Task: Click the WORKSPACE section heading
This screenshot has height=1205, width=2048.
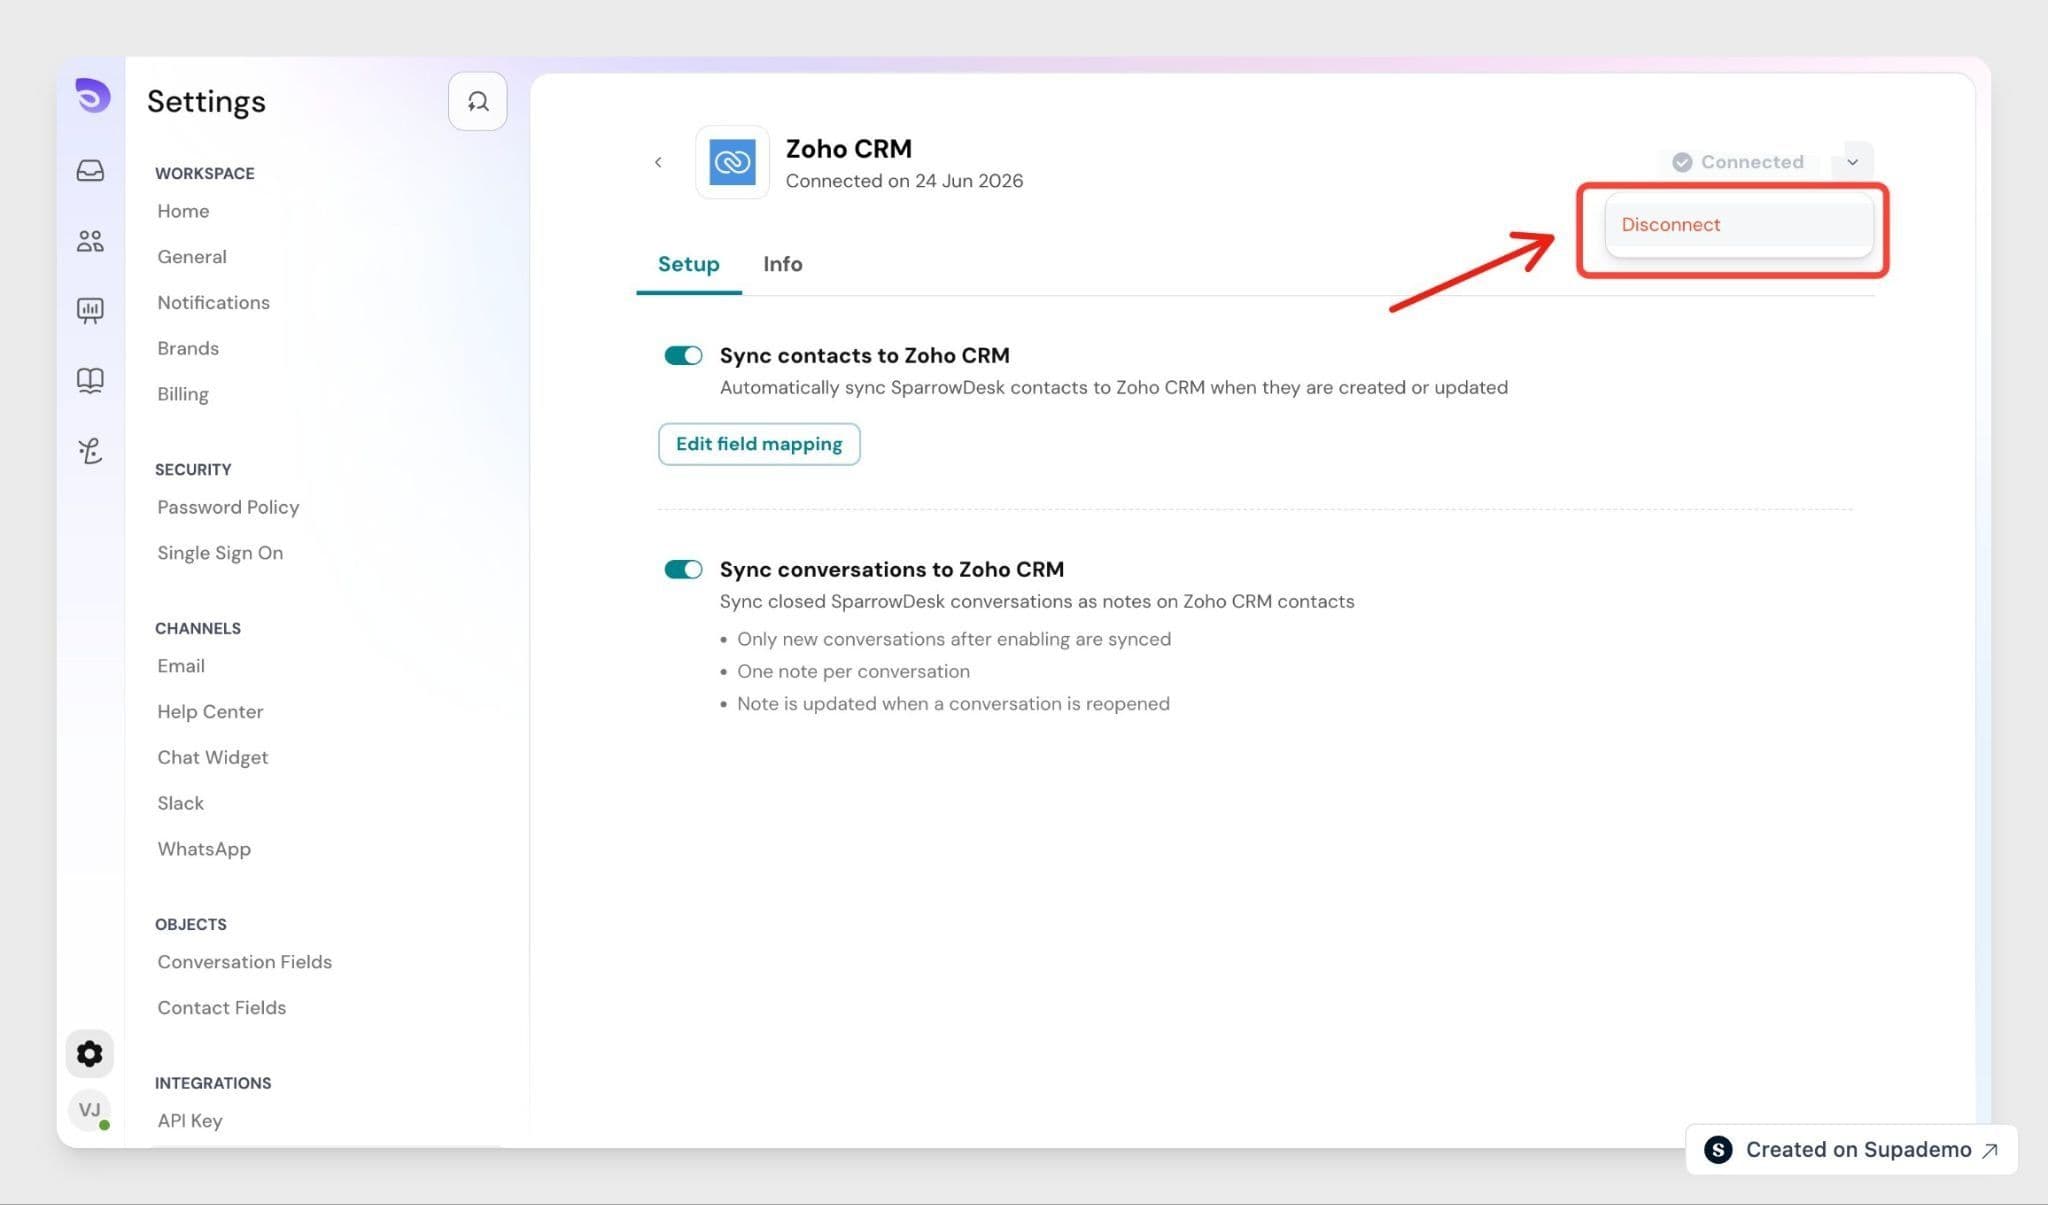Action: click(205, 173)
